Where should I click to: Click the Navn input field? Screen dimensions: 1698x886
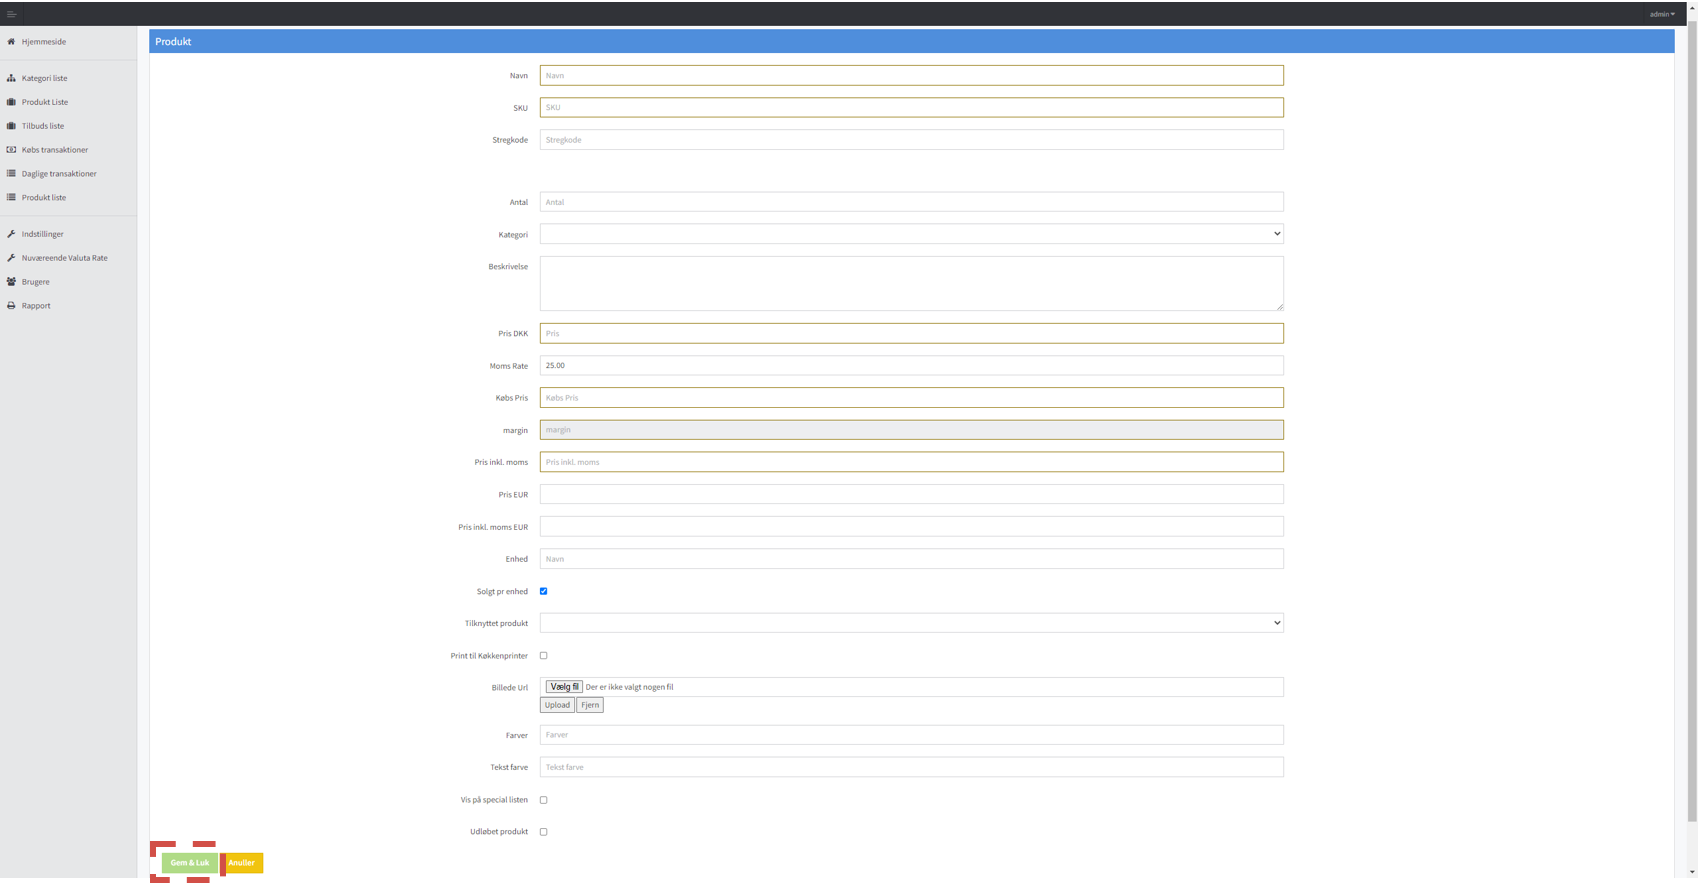(x=911, y=76)
